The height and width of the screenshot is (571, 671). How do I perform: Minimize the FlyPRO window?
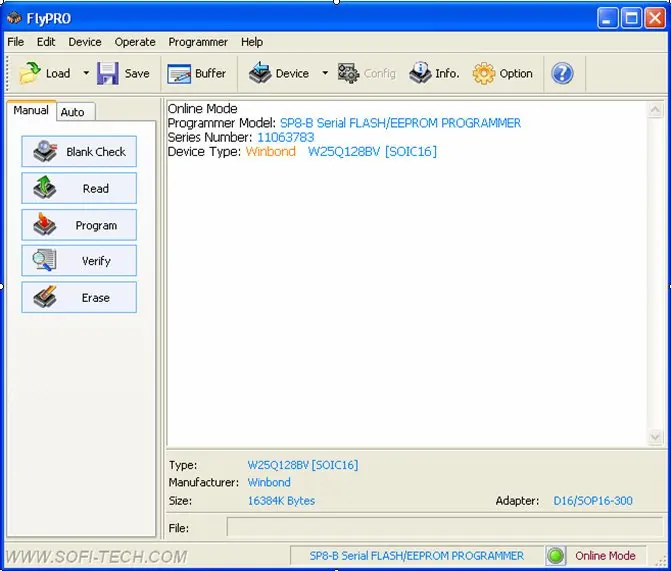[x=607, y=18]
